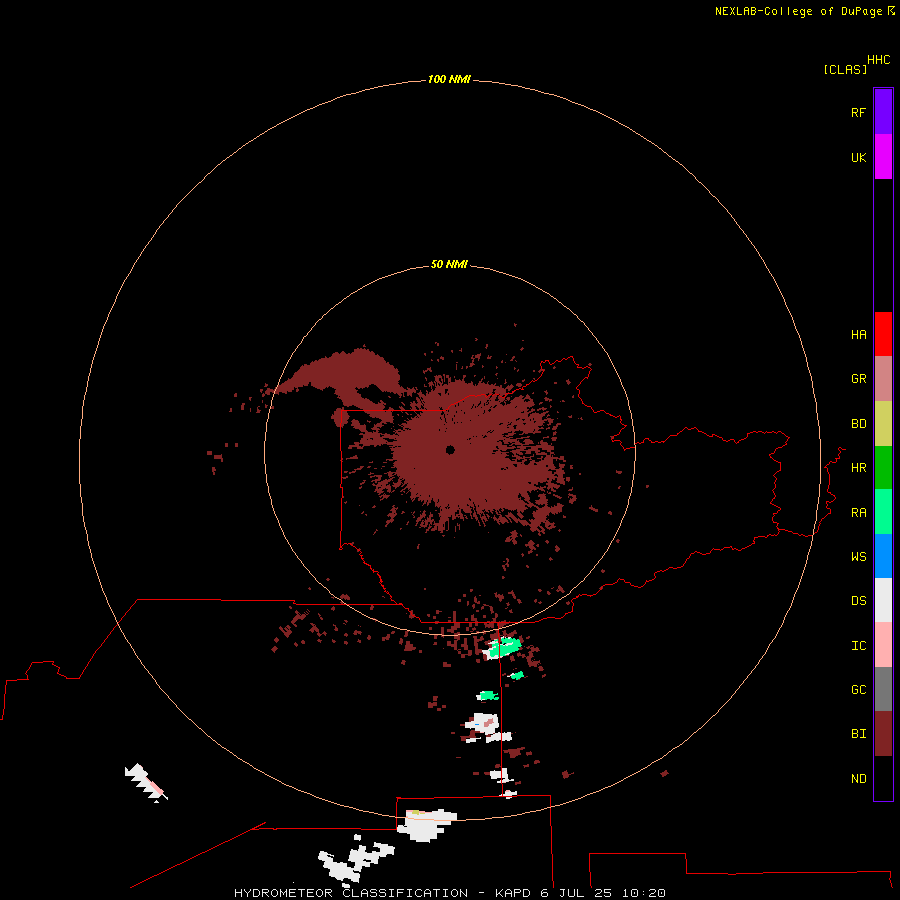The image size is (900, 900).
Task: Click the HA legend label
Action: point(859,335)
